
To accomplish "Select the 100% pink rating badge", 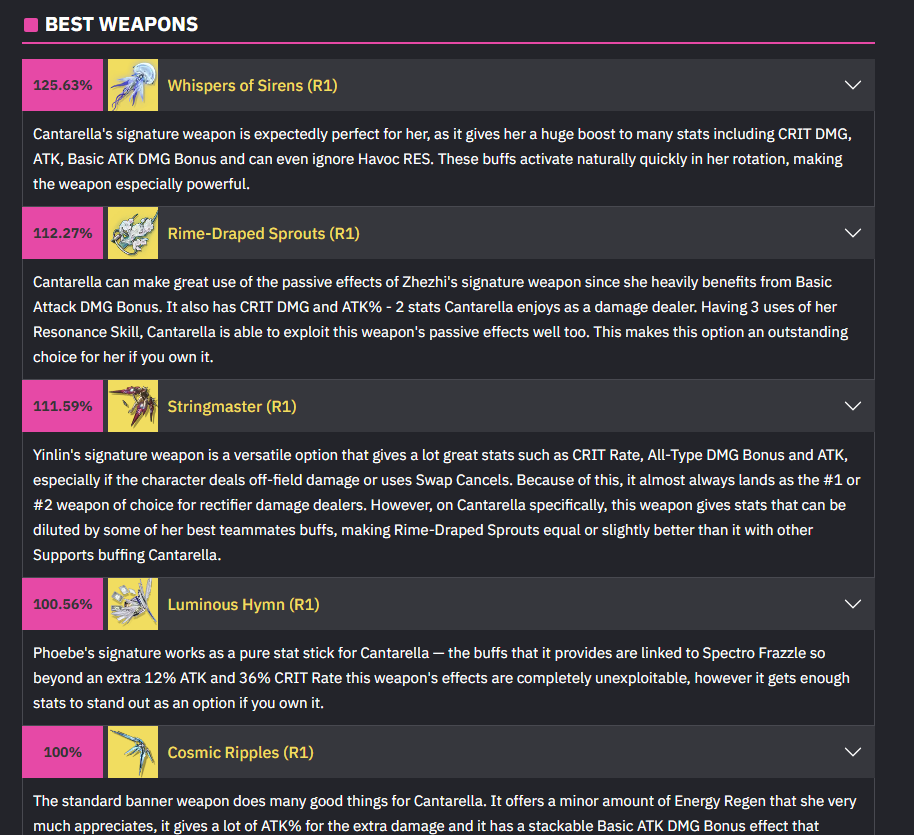I will tap(62, 752).
